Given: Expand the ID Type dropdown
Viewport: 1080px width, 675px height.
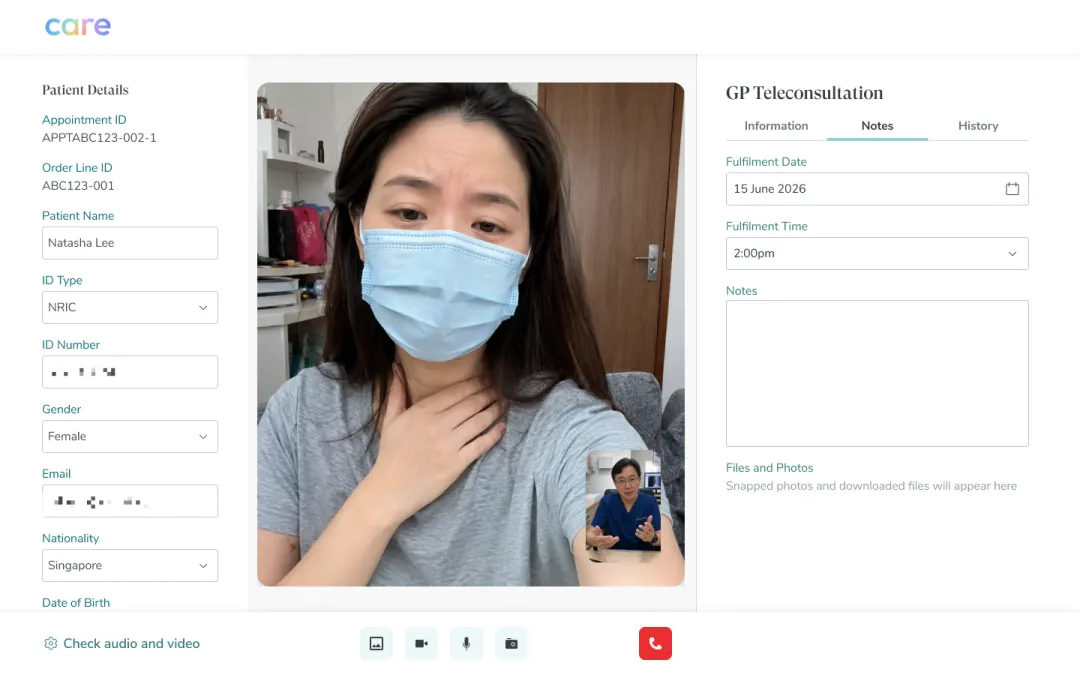Looking at the screenshot, I should coord(129,307).
